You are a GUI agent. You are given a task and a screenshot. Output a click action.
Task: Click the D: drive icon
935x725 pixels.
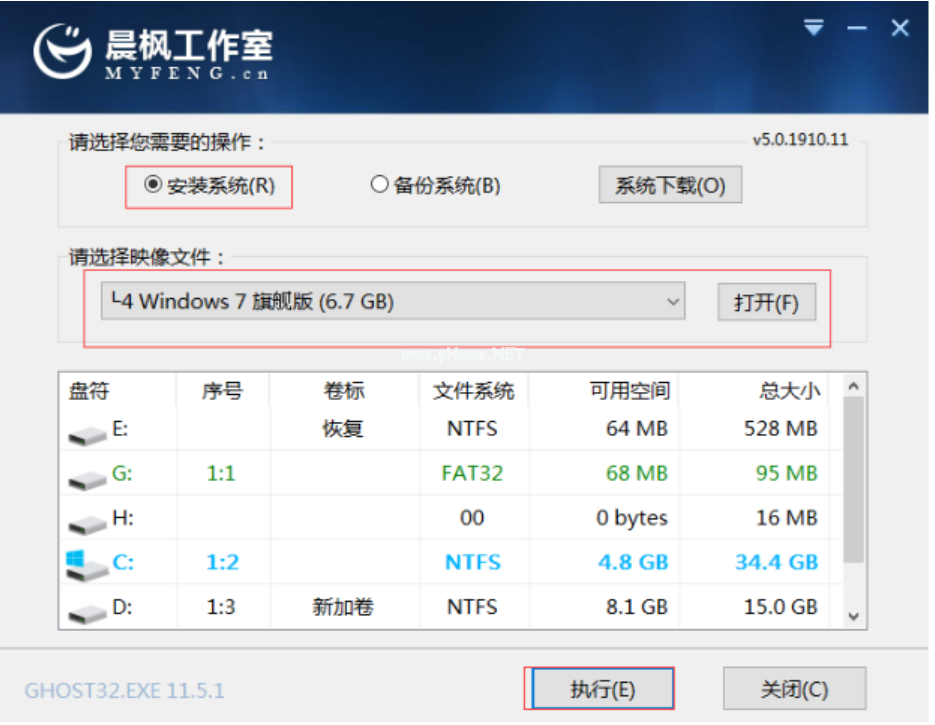(87, 610)
